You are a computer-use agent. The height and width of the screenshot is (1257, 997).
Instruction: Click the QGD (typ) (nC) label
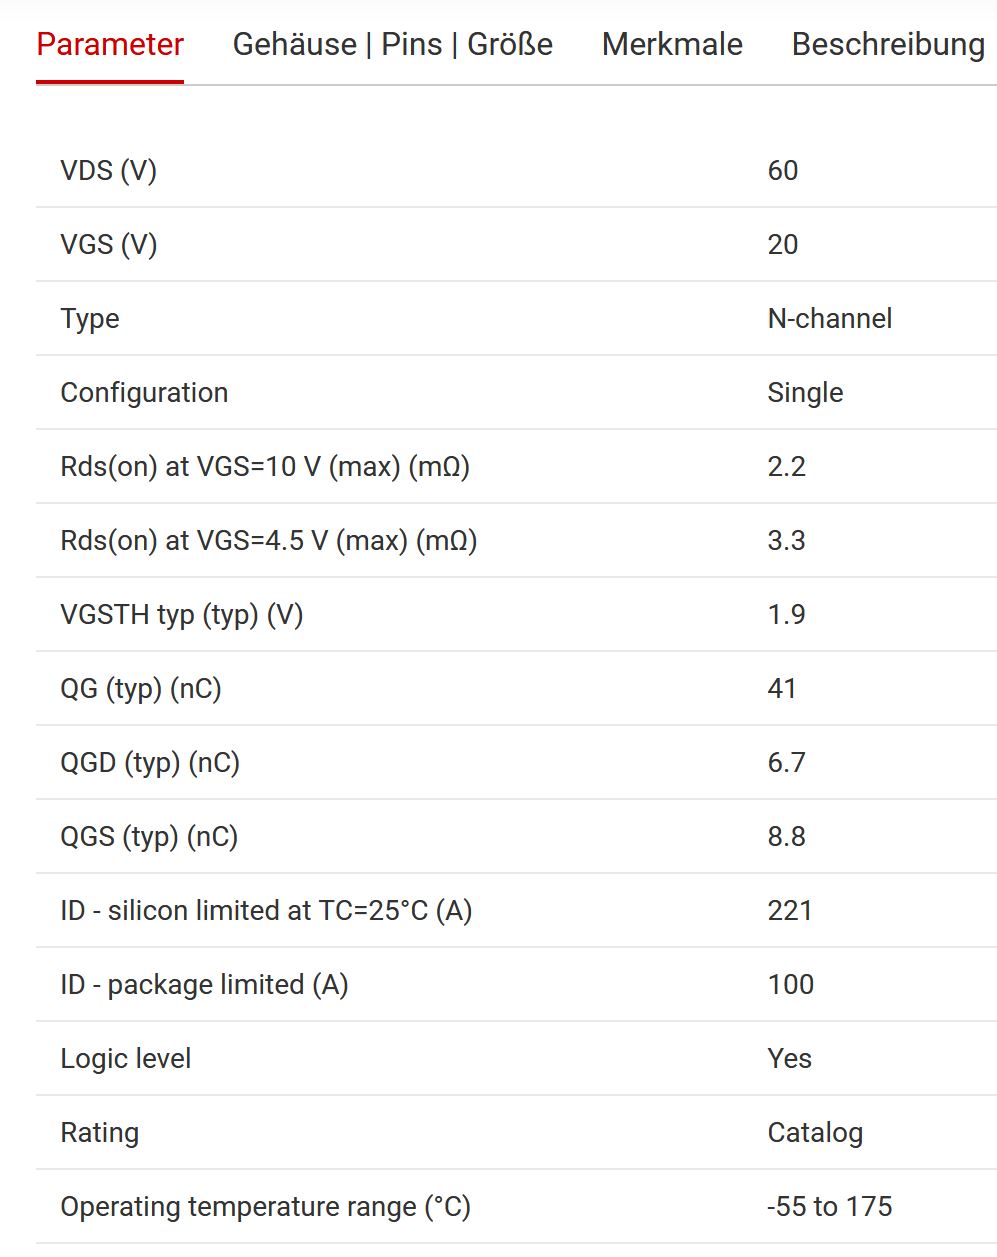pyautogui.click(x=150, y=762)
